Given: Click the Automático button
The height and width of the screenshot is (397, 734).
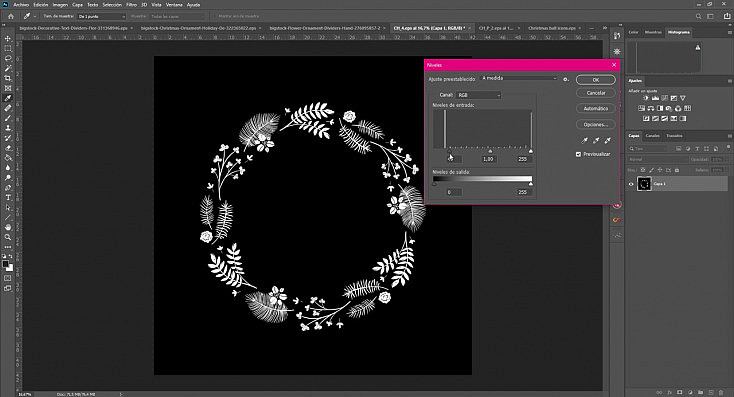Looking at the screenshot, I should pyautogui.click(x=595, y=108).
